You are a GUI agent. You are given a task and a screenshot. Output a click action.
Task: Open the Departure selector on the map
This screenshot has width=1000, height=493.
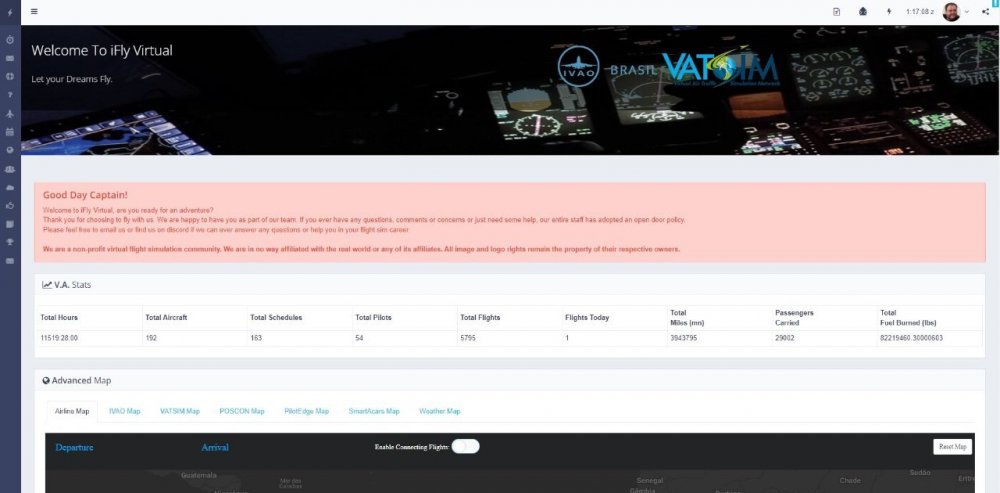coord(75,447)
